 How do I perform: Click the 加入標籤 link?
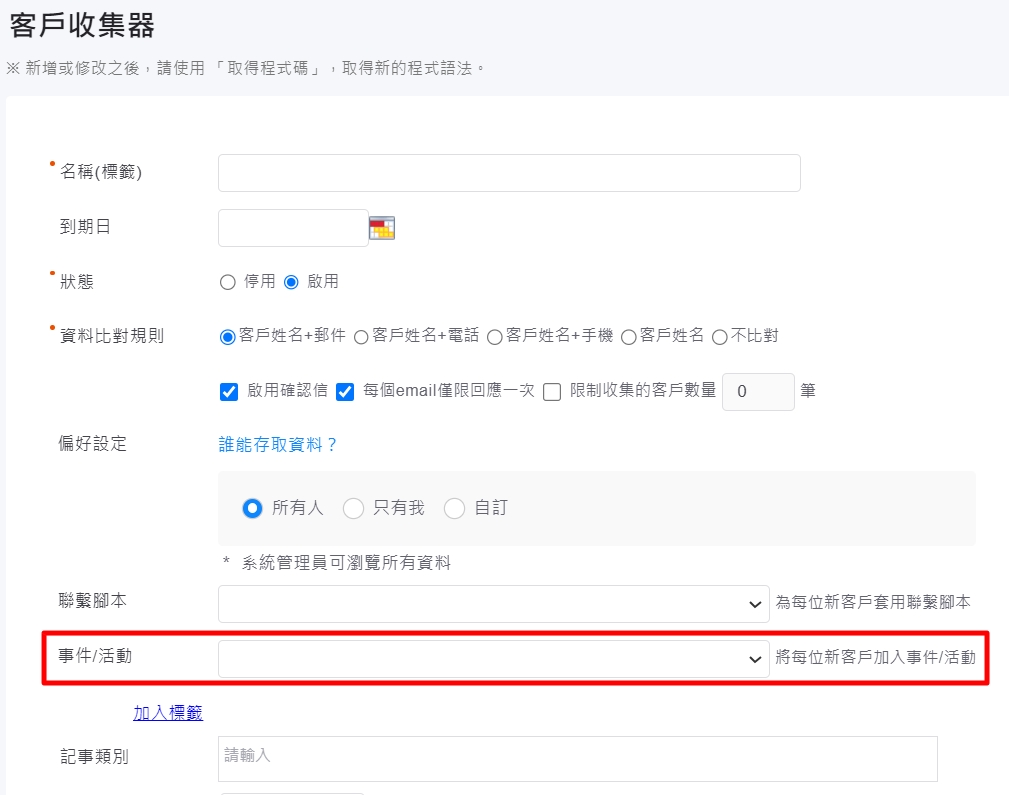(168, 713)
